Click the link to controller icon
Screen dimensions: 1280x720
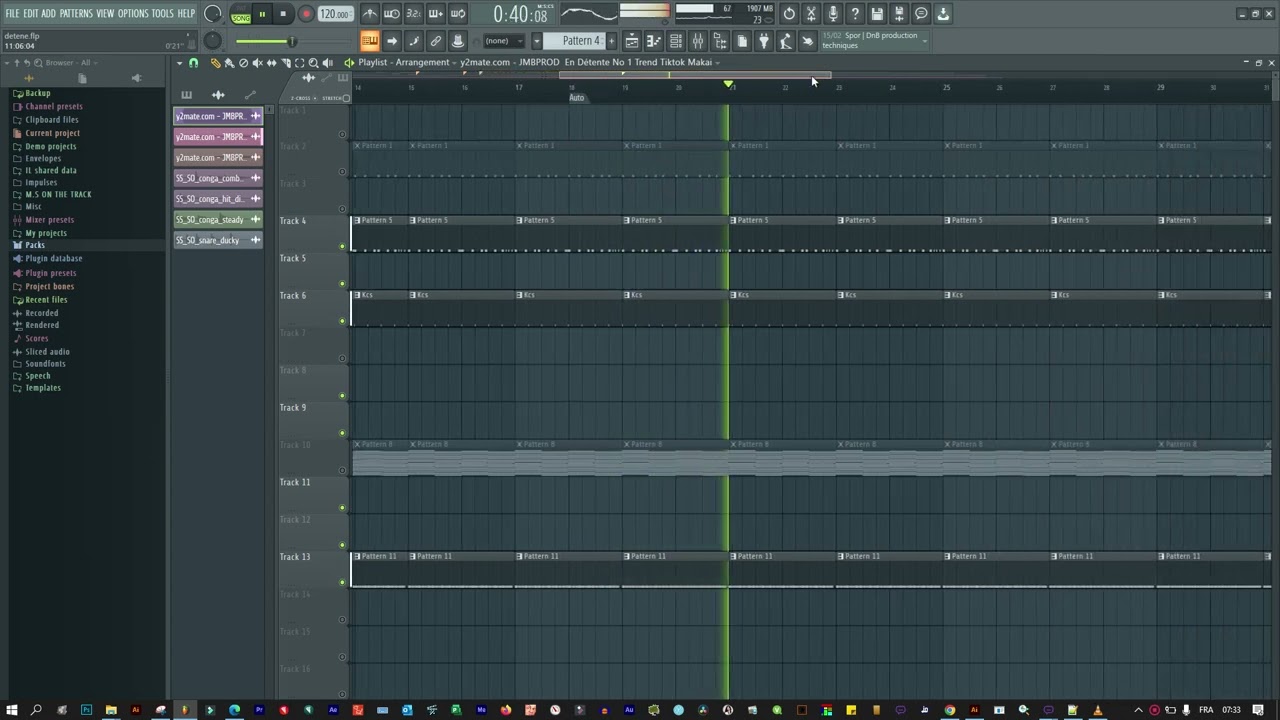435,41
